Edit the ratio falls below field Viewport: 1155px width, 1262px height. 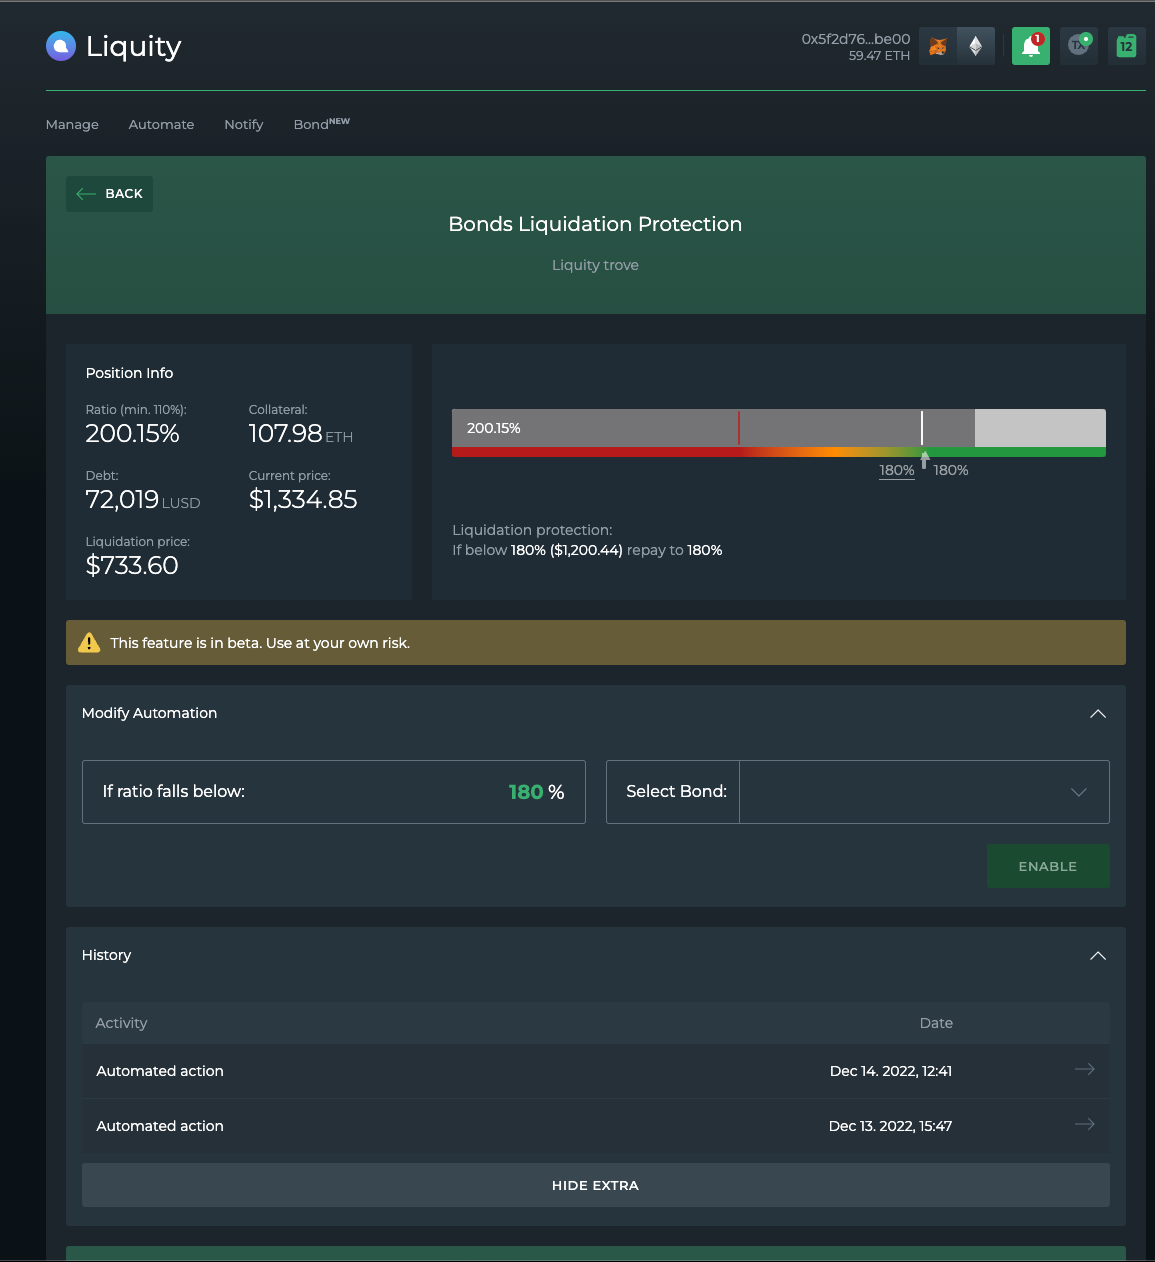point(334,792)
